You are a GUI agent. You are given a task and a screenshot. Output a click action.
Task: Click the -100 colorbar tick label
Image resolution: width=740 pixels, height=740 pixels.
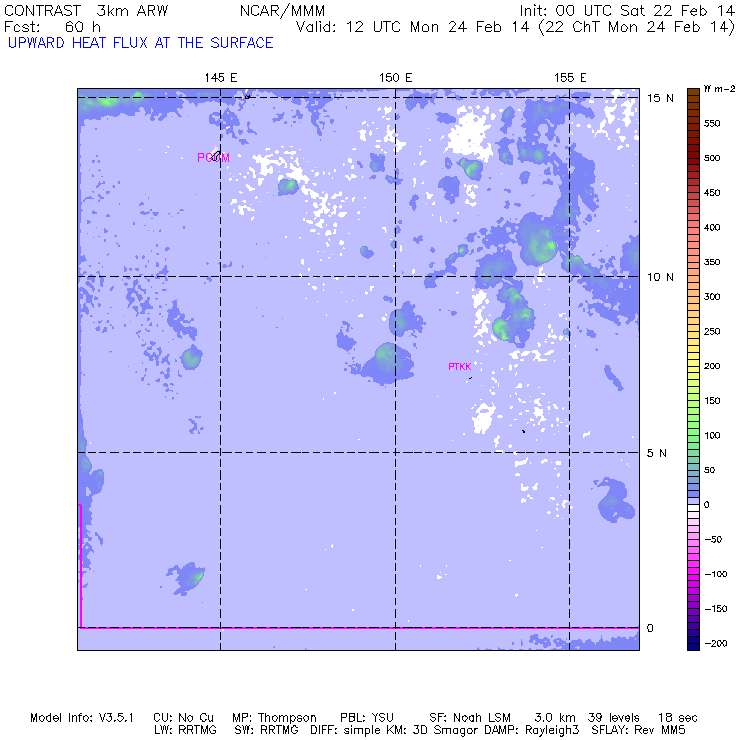[715, 574]
